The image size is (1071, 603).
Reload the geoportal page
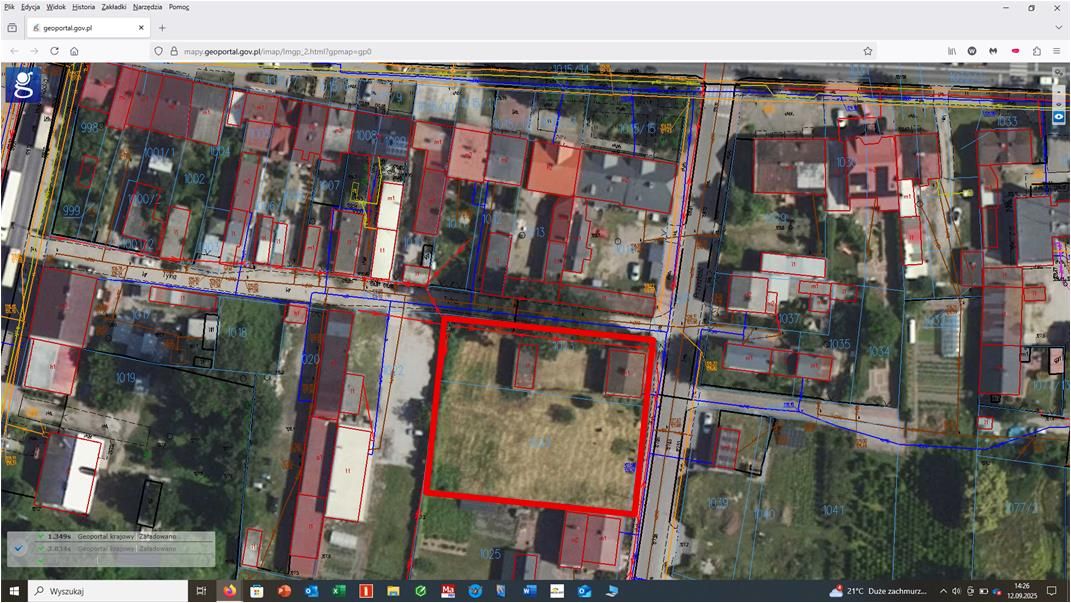(x=54, y=51)
